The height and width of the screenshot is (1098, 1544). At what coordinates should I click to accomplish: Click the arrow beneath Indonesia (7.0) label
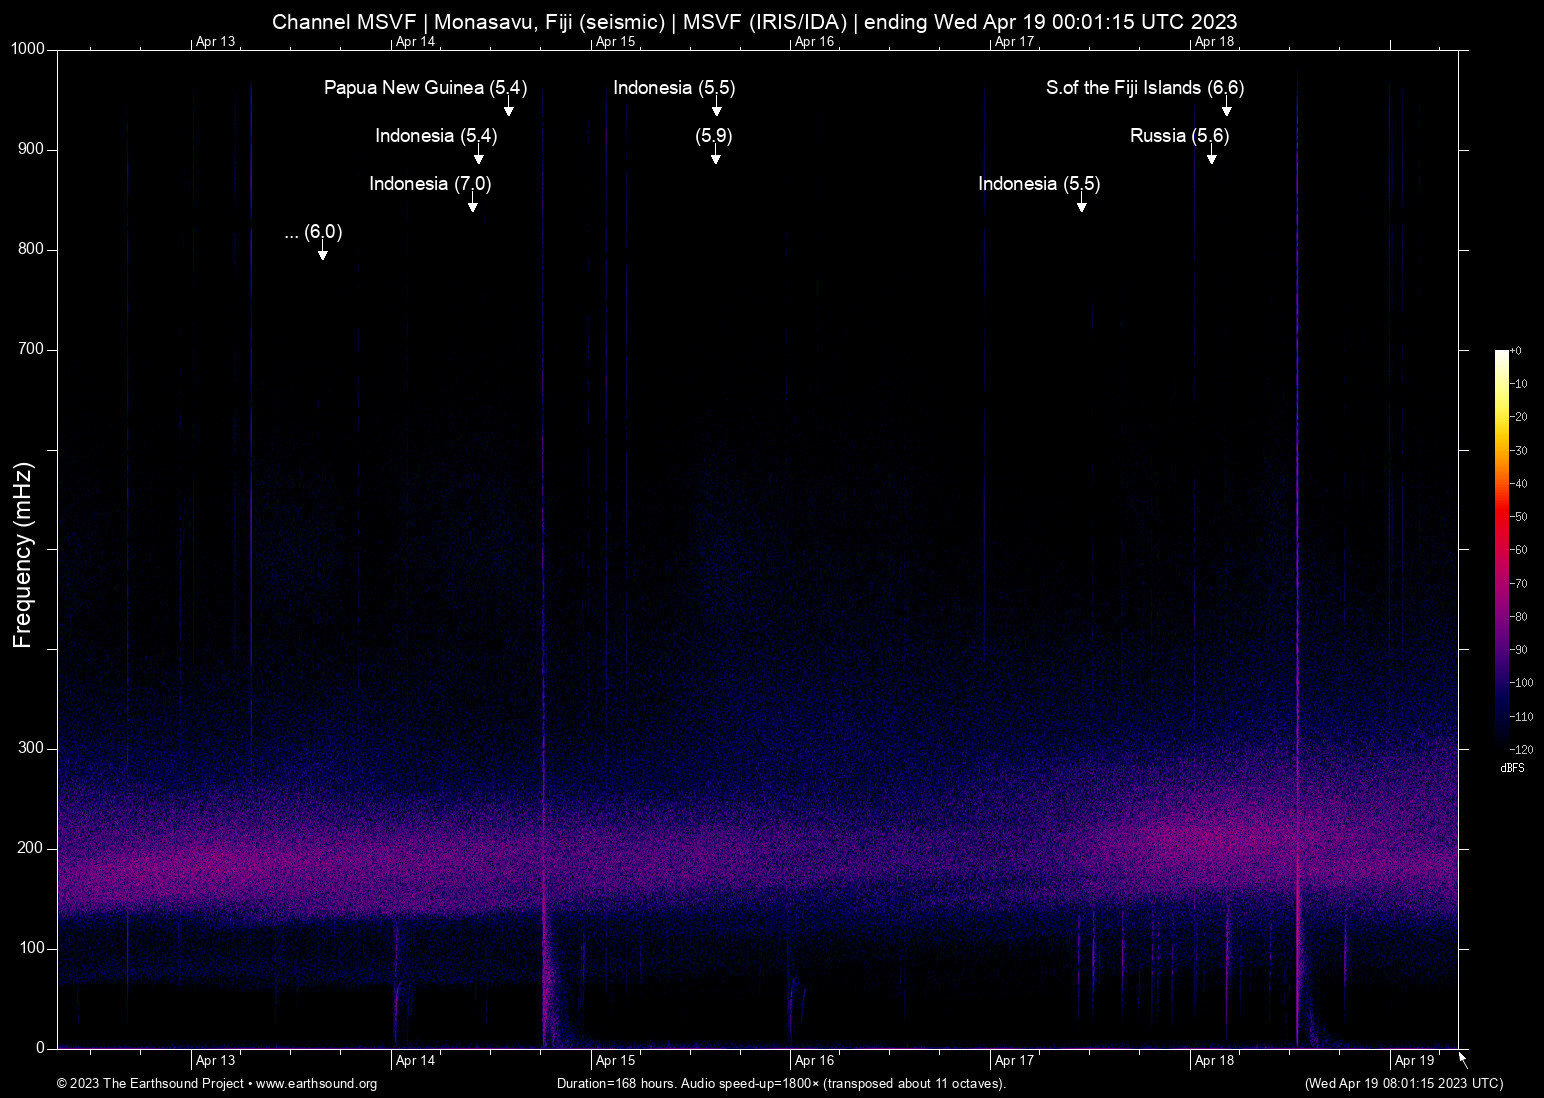point(473,202)
